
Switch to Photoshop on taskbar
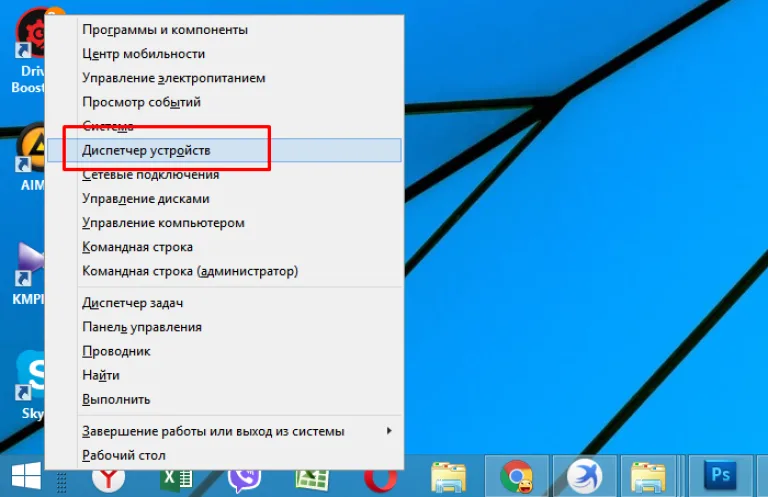pos(720,475)
